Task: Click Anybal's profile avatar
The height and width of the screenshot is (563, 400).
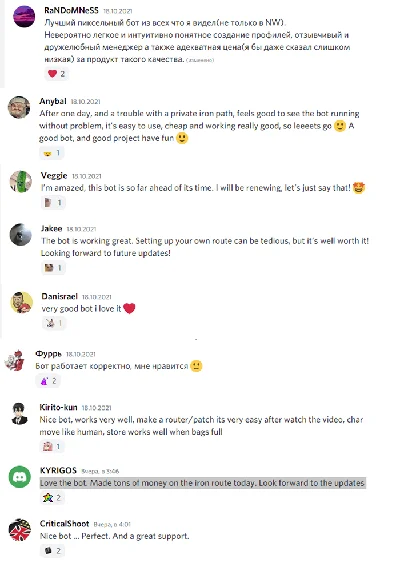Action: (19, 107)
